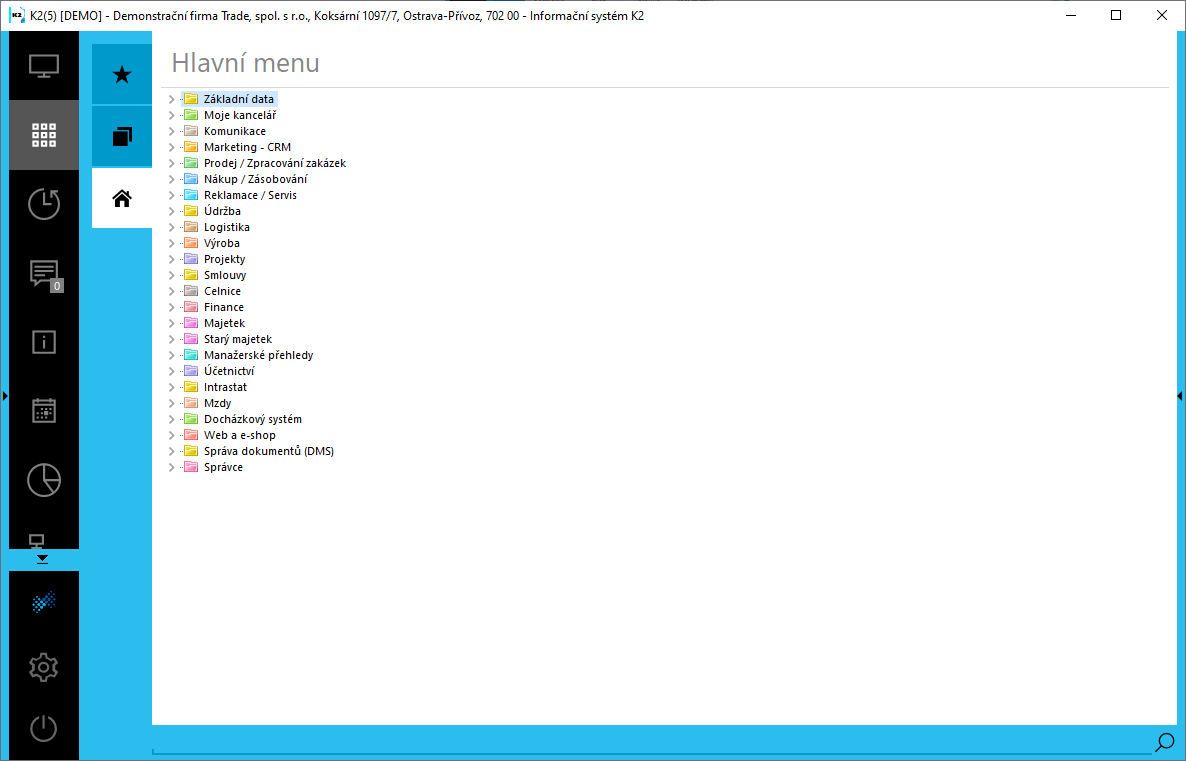
Task: Expand the Marketing - CRM folder
Action: pyautogui.click(x=172, y=147)
